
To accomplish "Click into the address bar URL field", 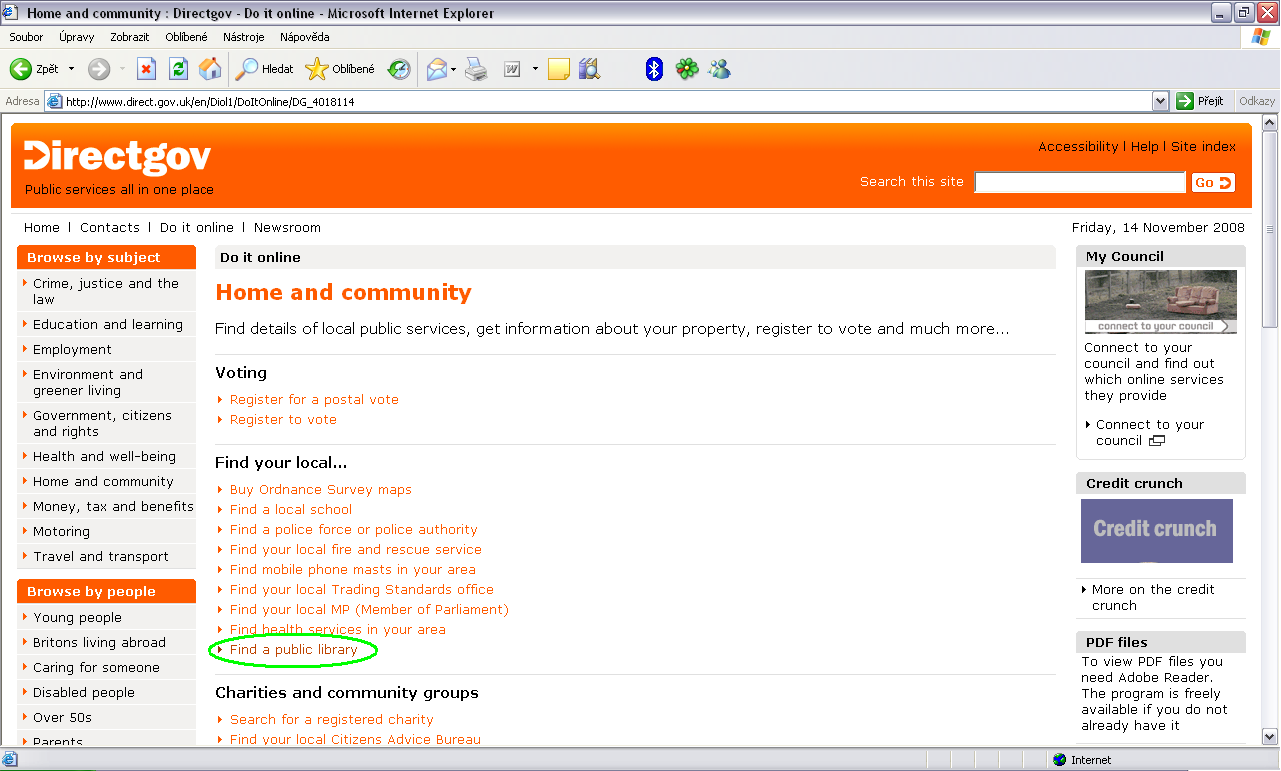I will click(600, 101).
